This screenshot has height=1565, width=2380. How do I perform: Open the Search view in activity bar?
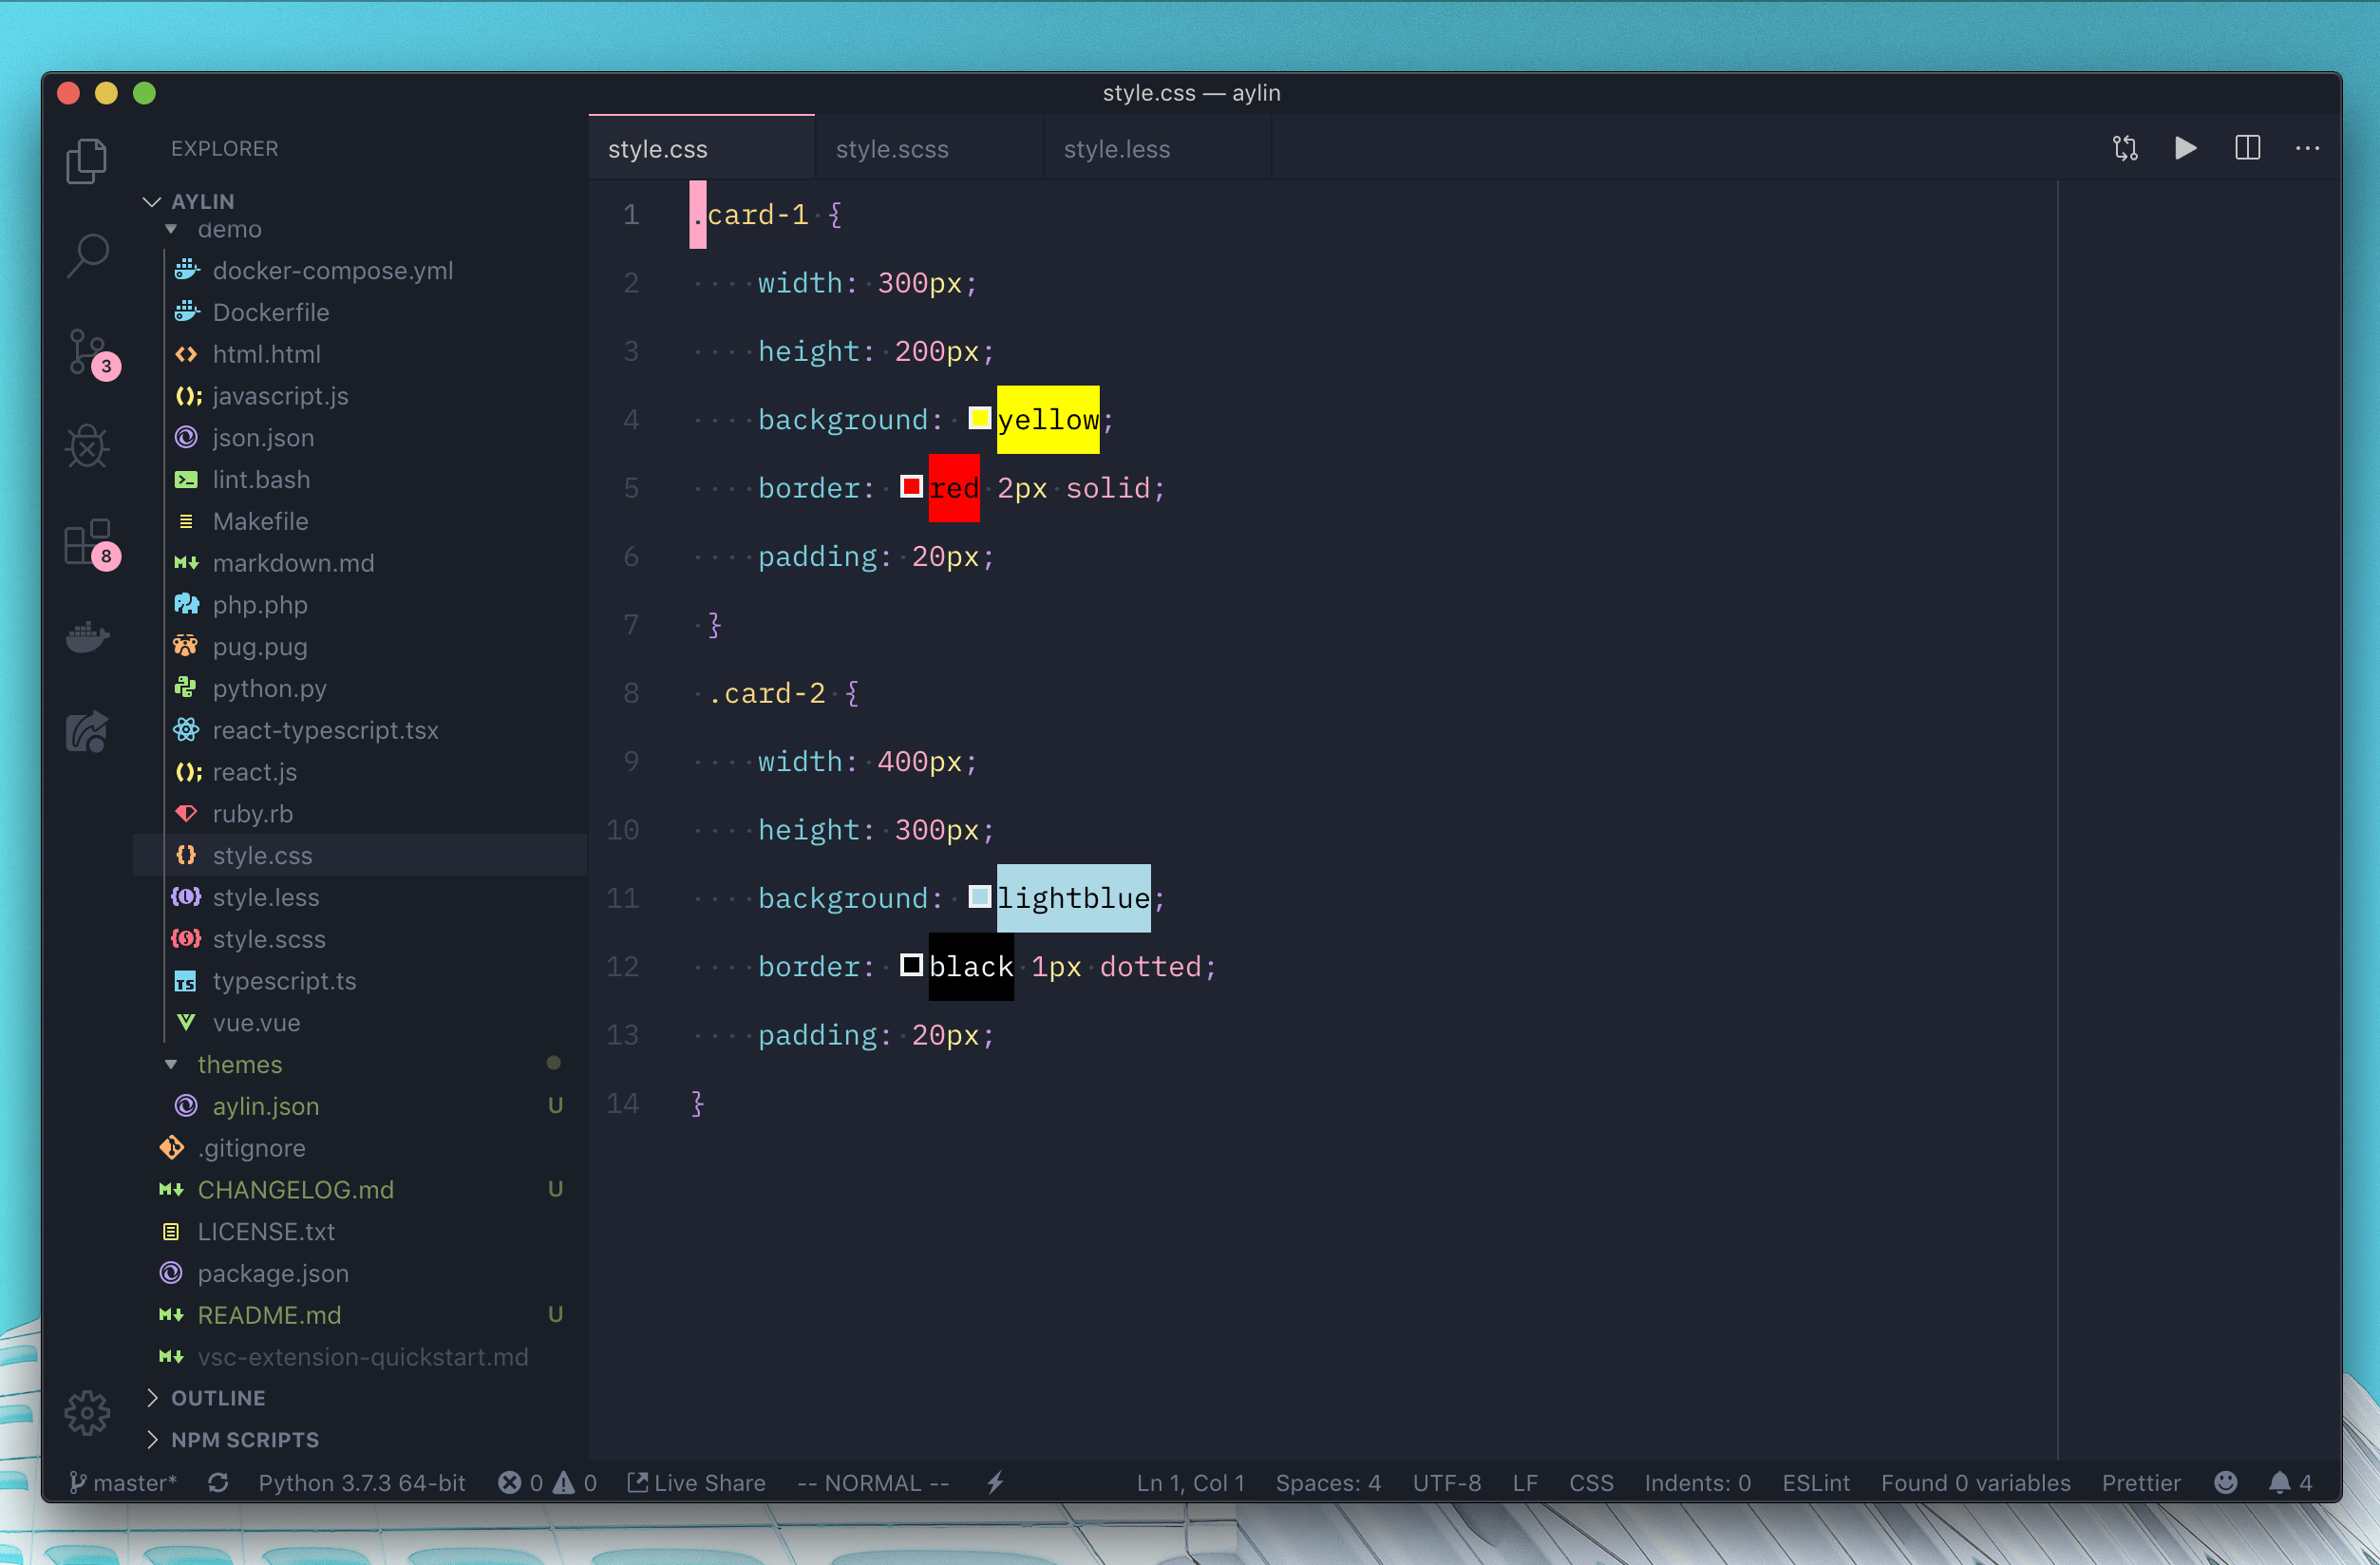click(x=88, y=256)
